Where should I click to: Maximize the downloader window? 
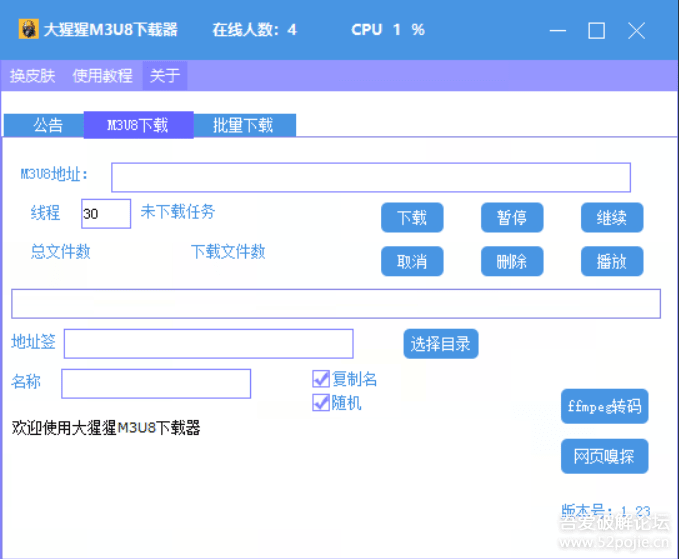pos(597,31)
